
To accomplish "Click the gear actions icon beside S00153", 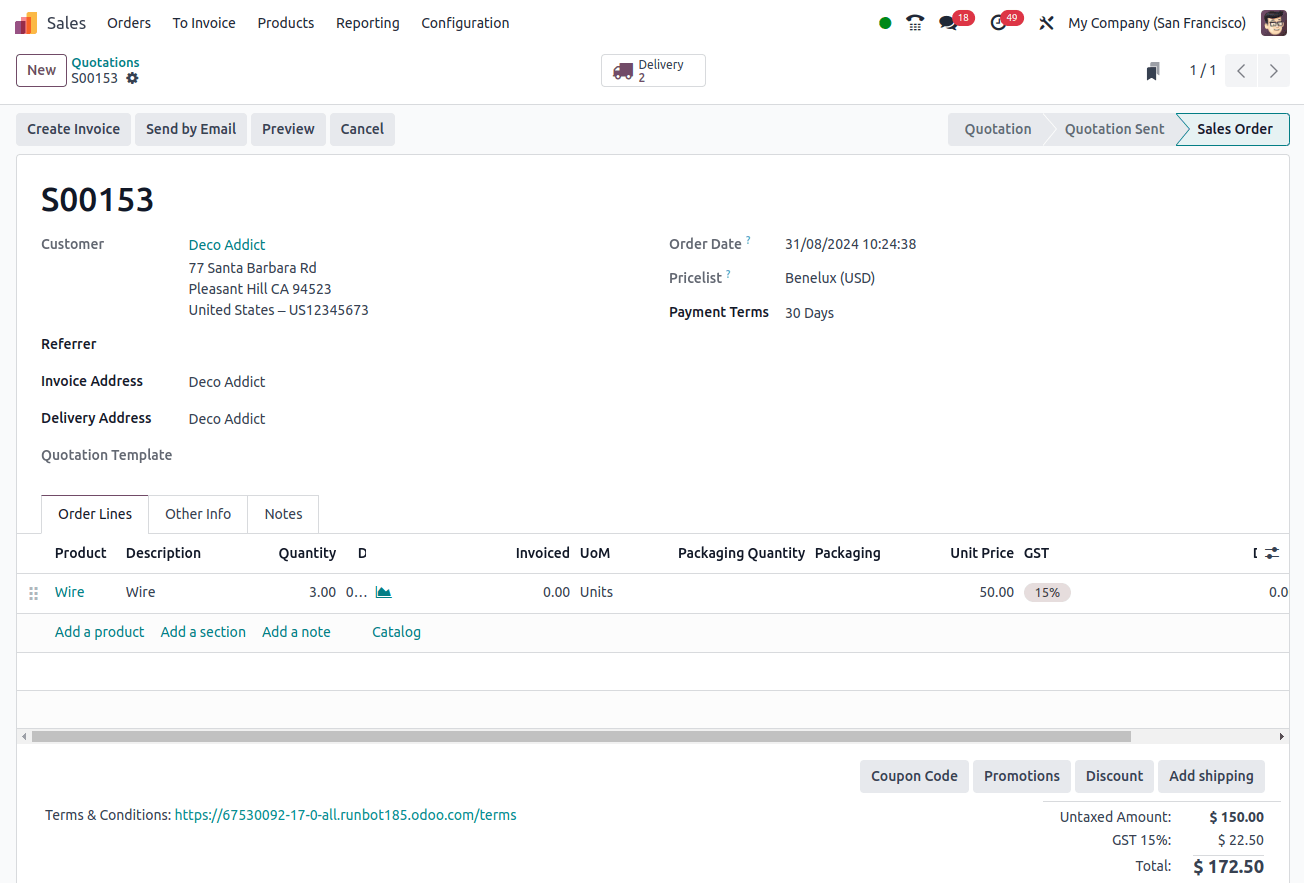I will tap(132, 78).
